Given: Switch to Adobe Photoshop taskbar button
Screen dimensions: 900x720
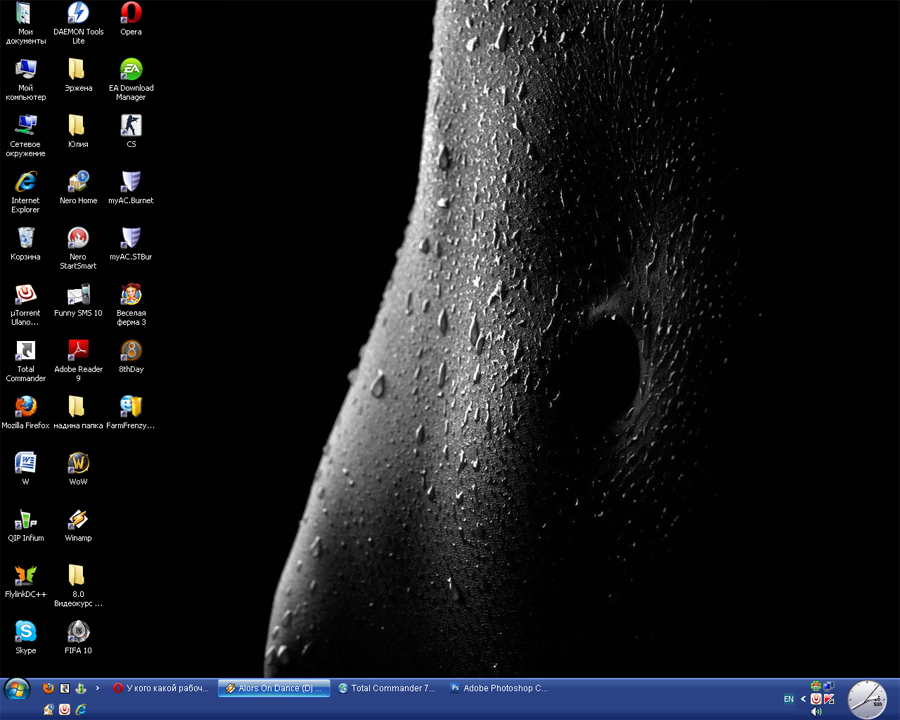Looking at the screenshot, I should pos(498,688).
